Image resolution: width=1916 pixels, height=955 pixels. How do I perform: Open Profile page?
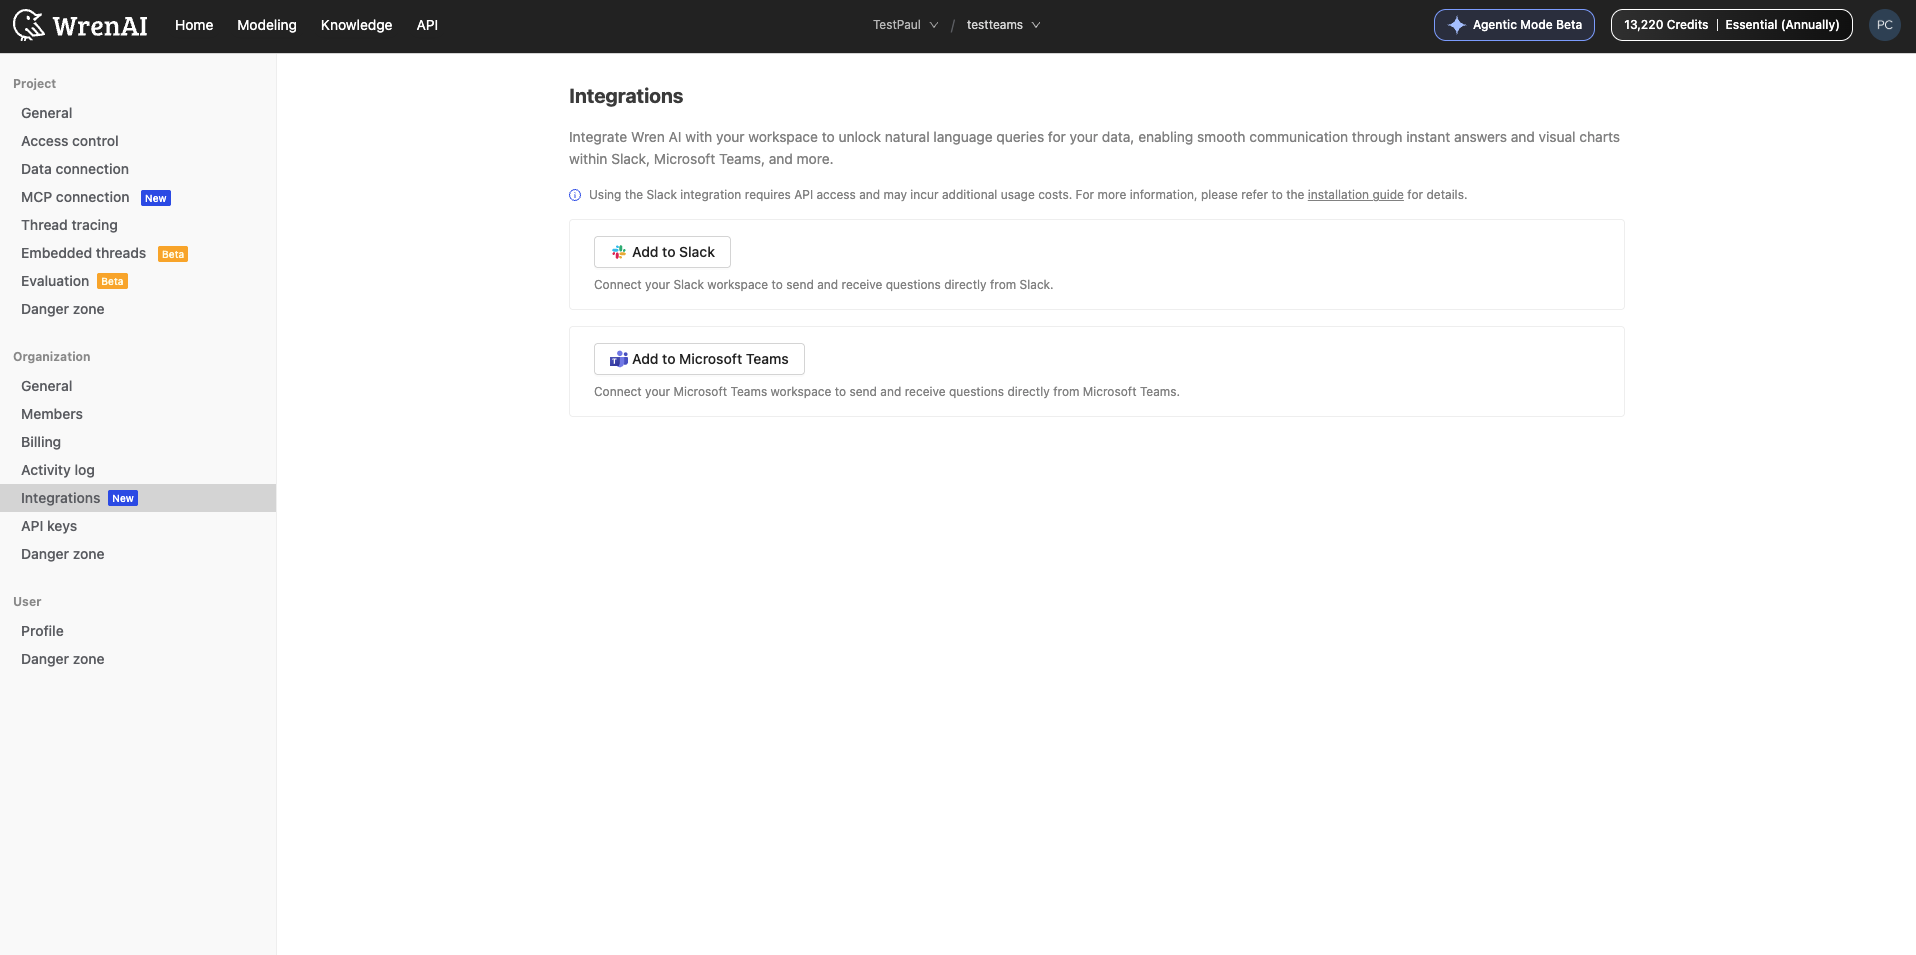pyautogui.click(x=138, y=631)
